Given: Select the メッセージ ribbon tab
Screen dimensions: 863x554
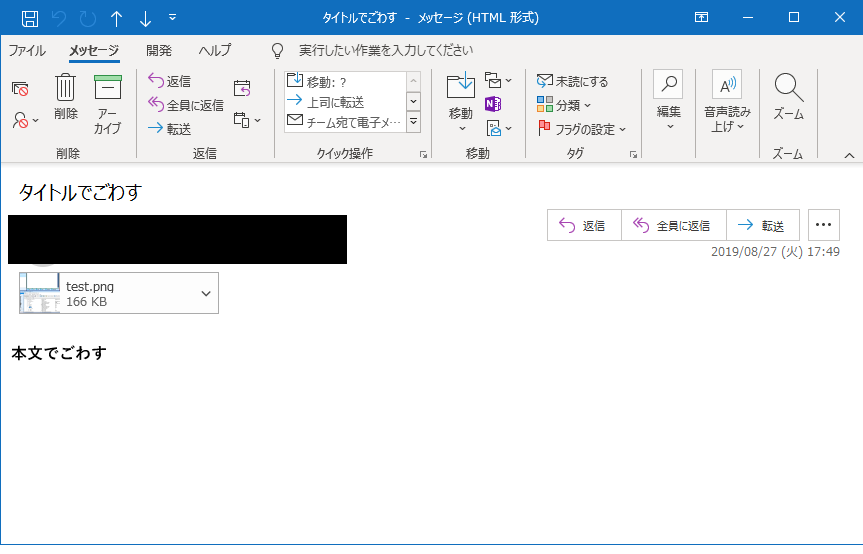Looking at the screenshot, I should (94, 51).
